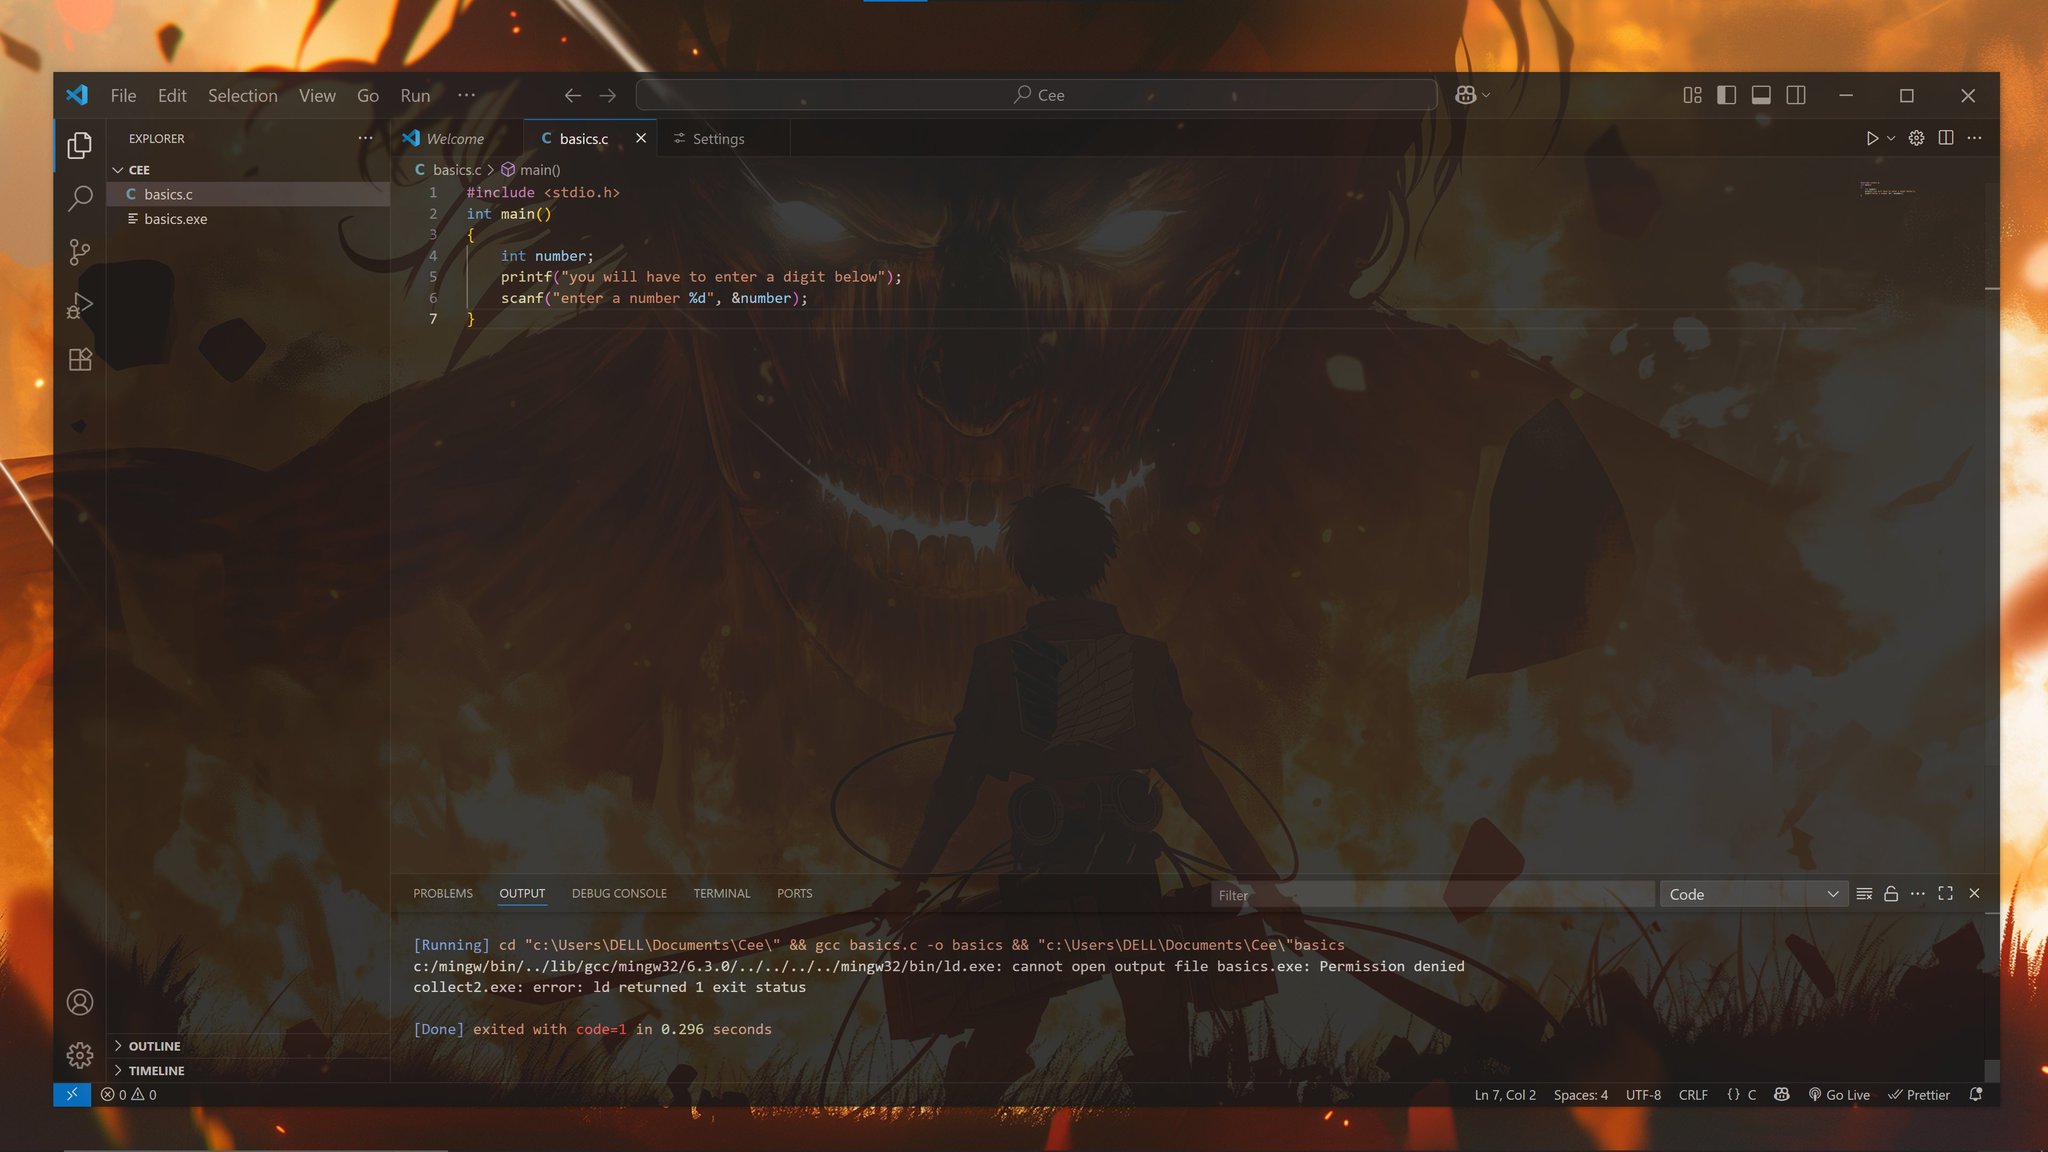Open the Copilot chat icon in title bar

pos(1466,95)
